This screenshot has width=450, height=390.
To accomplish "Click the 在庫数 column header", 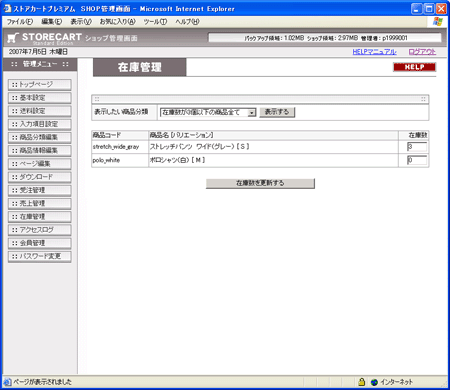I will (418, 135).
